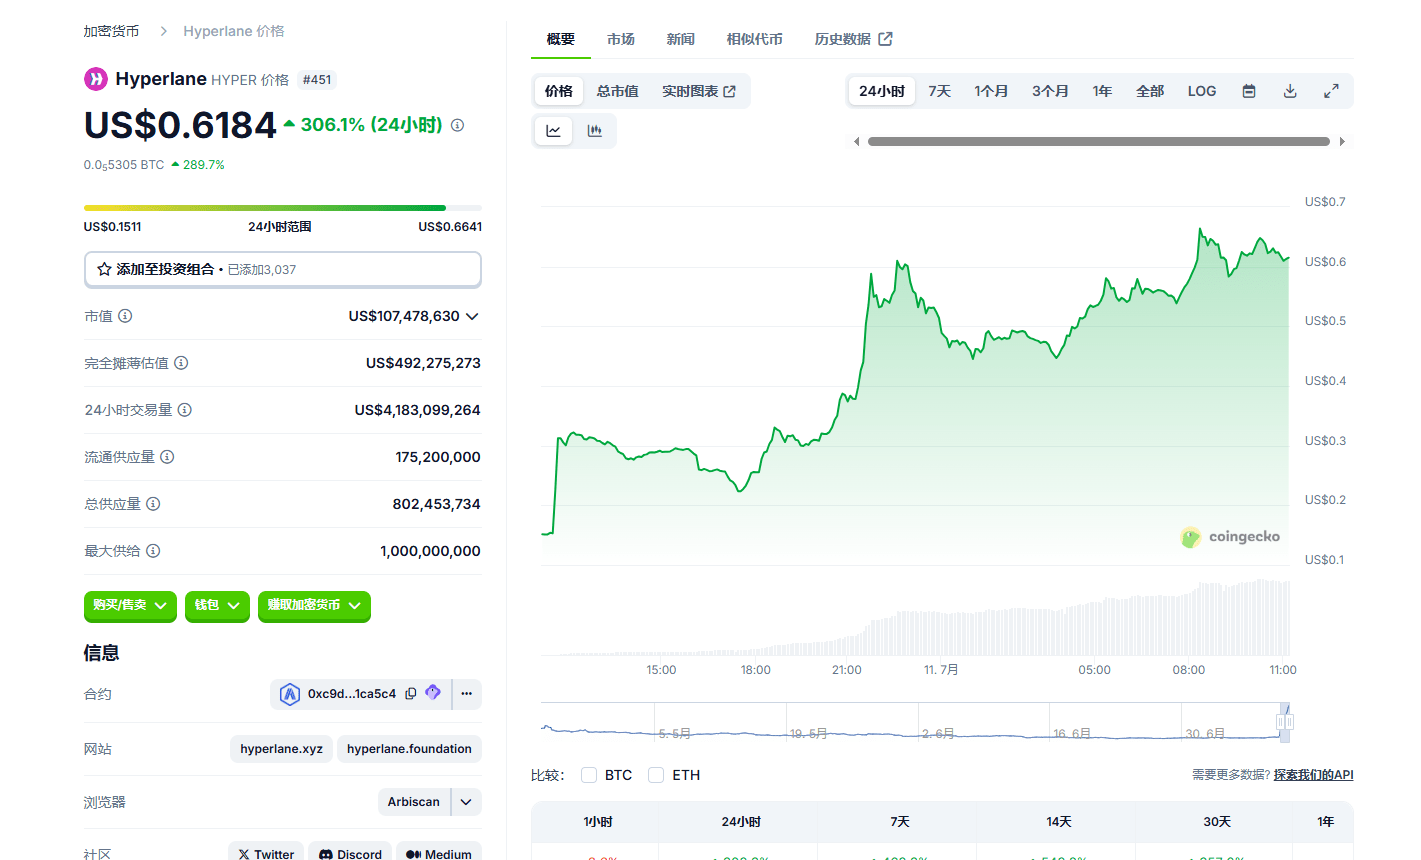Screen dimensions: 1421x860
Task: Click 探索我们的API link
Action: pos(1313,775)
